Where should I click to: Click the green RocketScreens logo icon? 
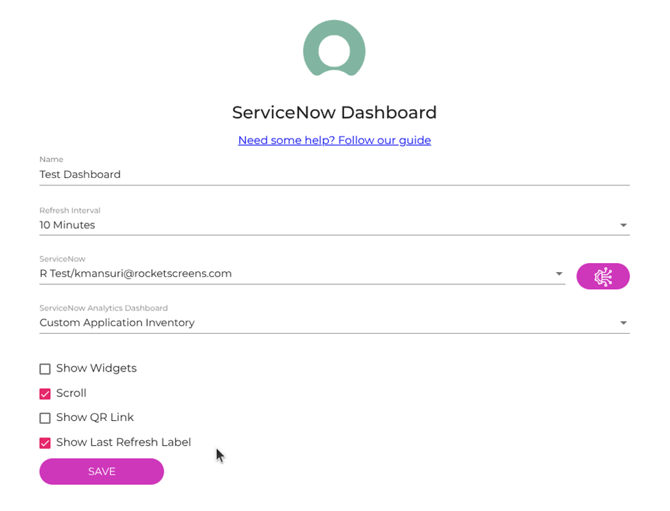(x=334, y=49)
